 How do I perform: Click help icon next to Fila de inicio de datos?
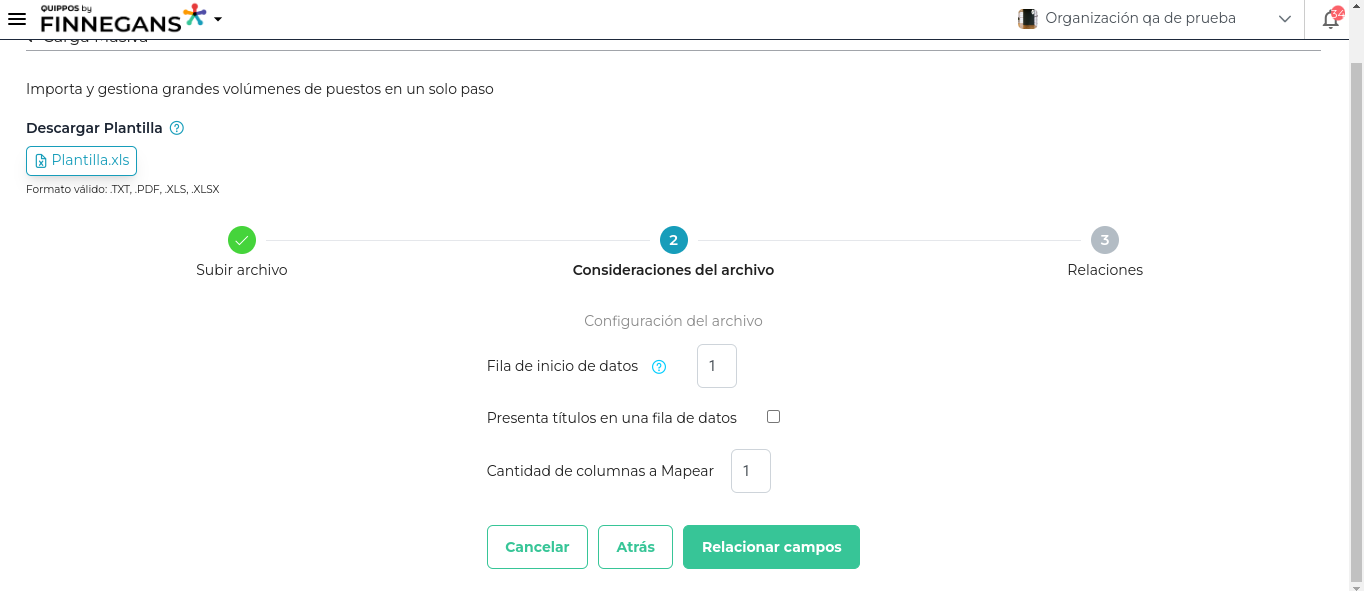click(659, 367)
